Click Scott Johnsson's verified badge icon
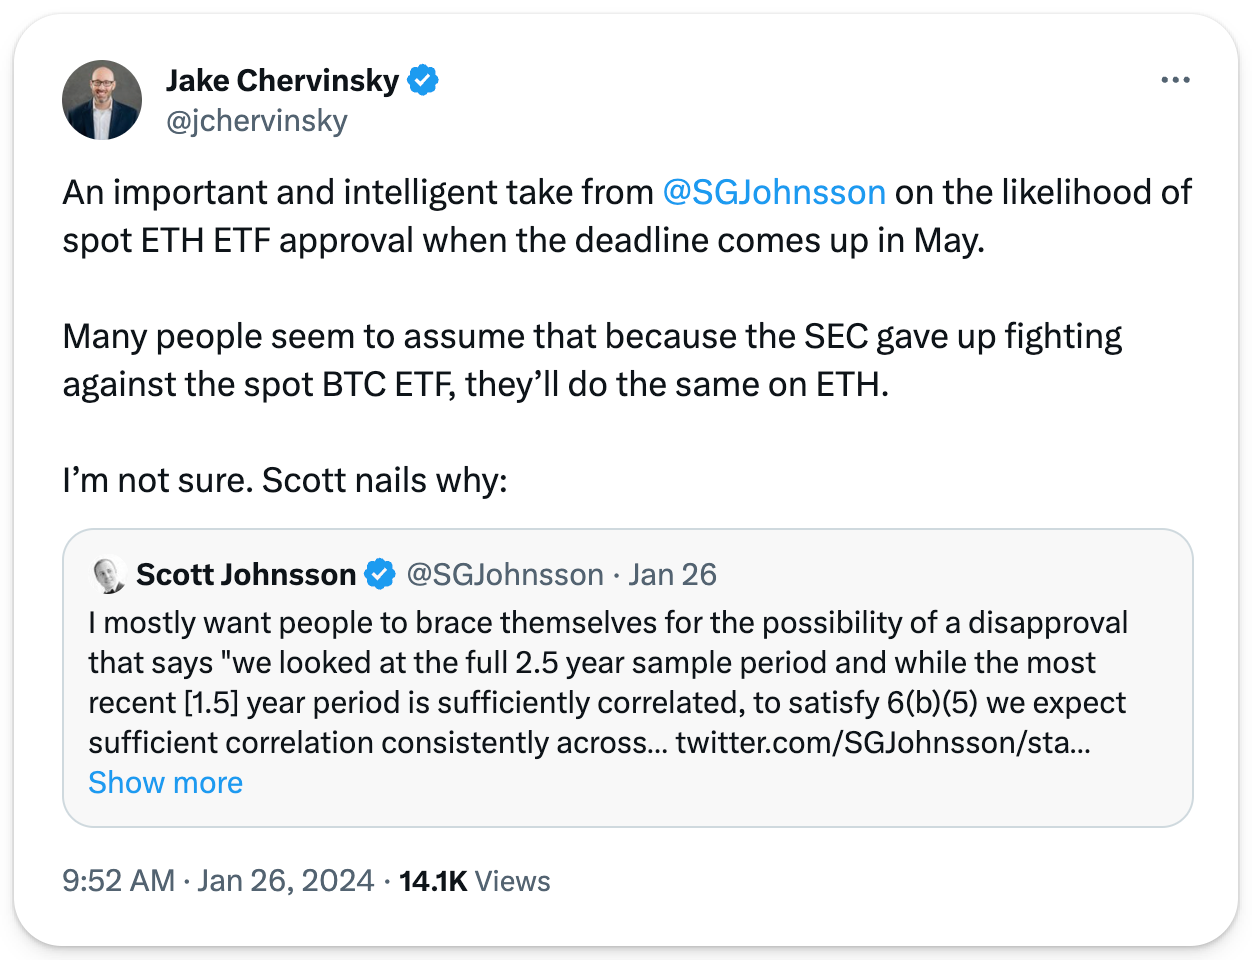 click(x=380, y=575)
